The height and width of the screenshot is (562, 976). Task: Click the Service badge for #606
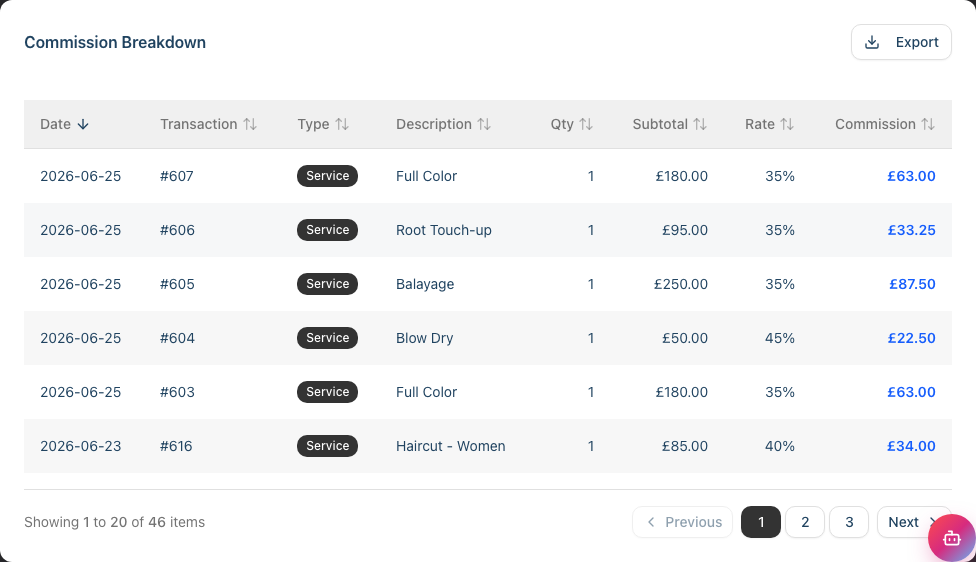coord(327,230)
